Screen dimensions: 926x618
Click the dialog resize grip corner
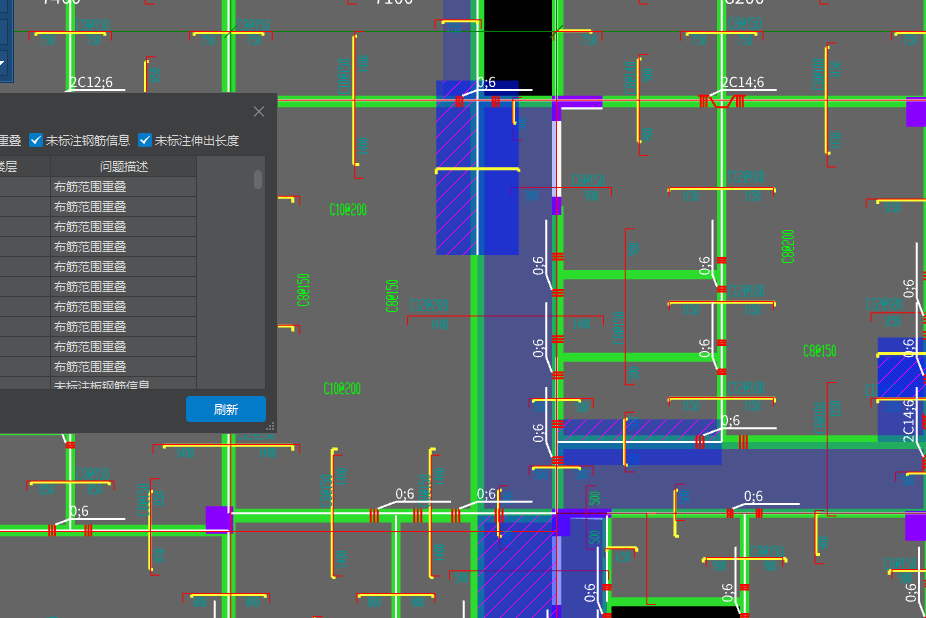coord(270,426)
